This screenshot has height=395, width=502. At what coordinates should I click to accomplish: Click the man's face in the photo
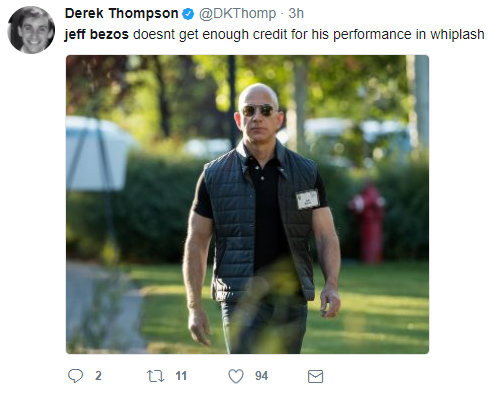point(259,114)
